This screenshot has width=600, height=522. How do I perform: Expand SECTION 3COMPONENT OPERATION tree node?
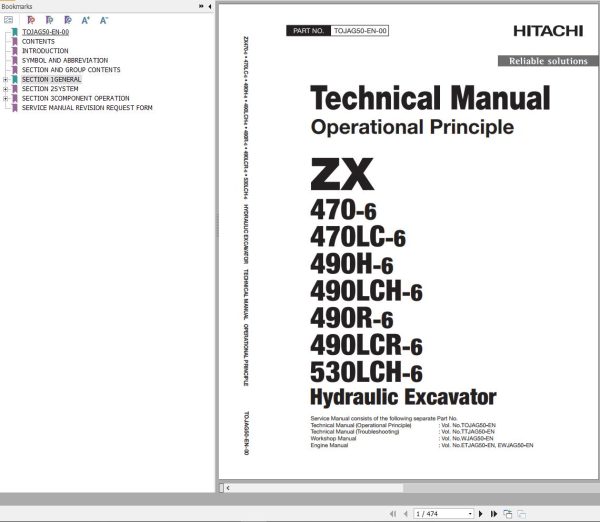tap(5, 99)
